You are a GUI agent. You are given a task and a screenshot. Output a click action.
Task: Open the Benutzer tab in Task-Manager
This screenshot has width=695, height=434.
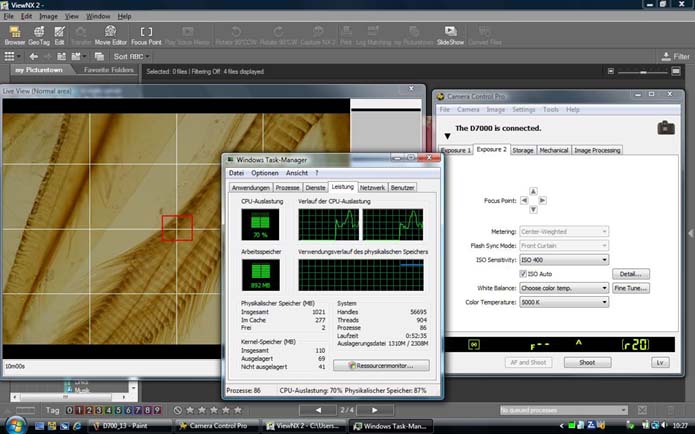coord(402,188)
